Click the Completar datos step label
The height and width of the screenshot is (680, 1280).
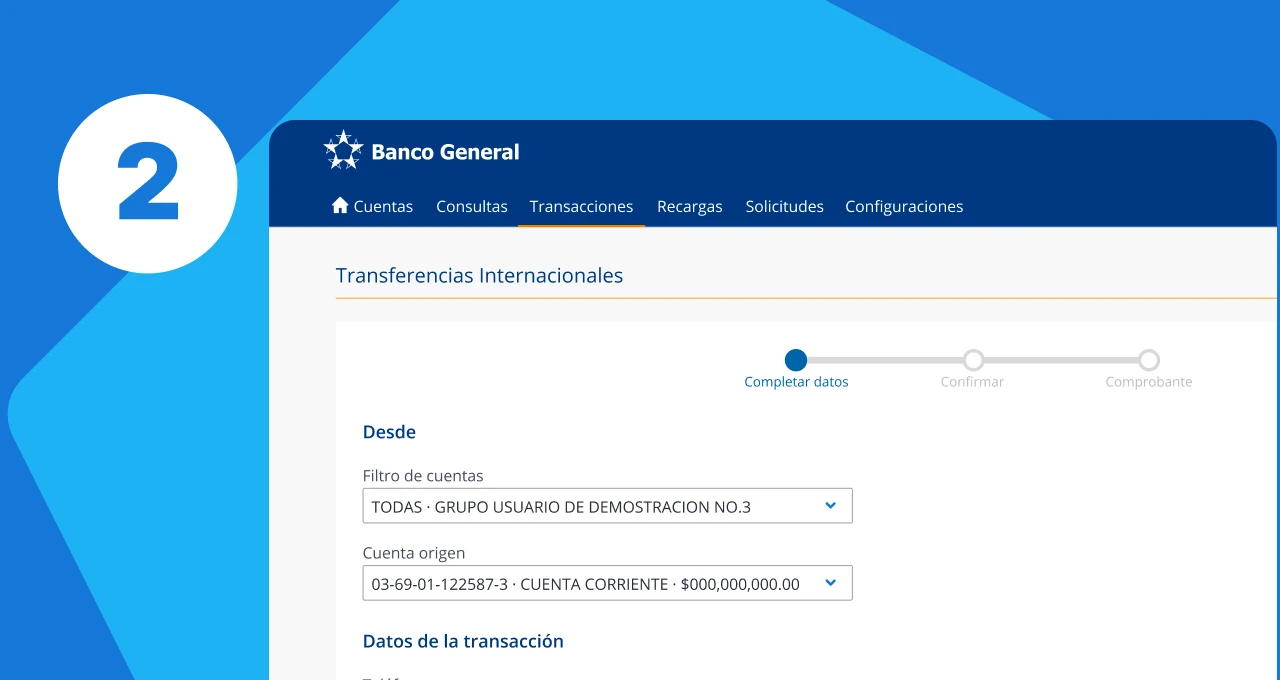pos(796,382)
